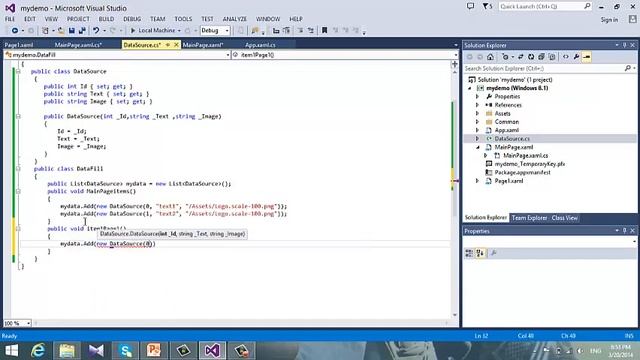
Task: Click the Quick Launch search field
Action: pyautogui.click(x=544, y=7)
